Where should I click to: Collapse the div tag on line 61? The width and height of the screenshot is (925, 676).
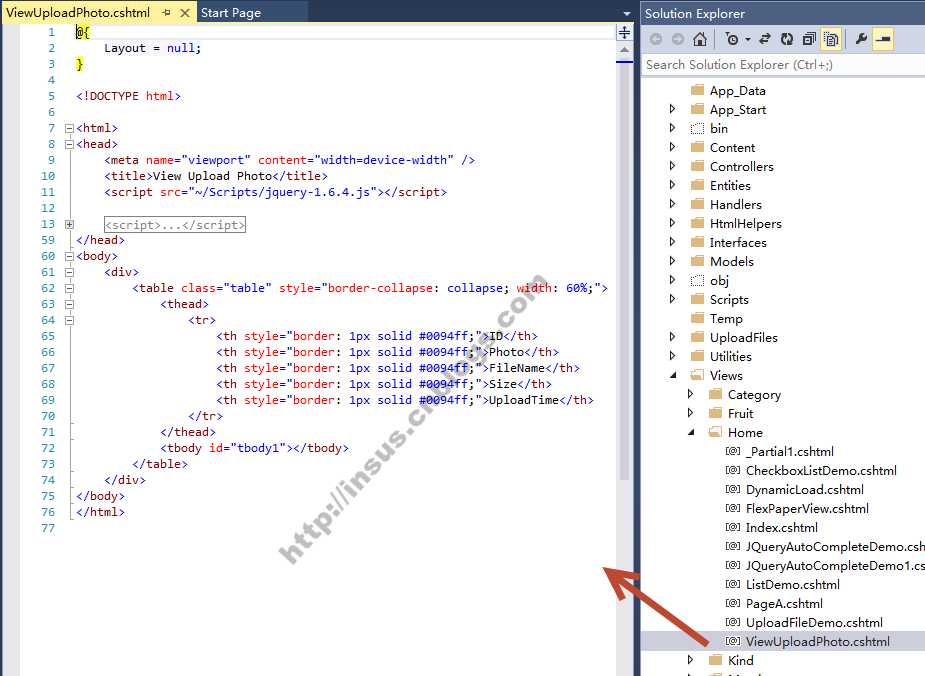point(69,272)
